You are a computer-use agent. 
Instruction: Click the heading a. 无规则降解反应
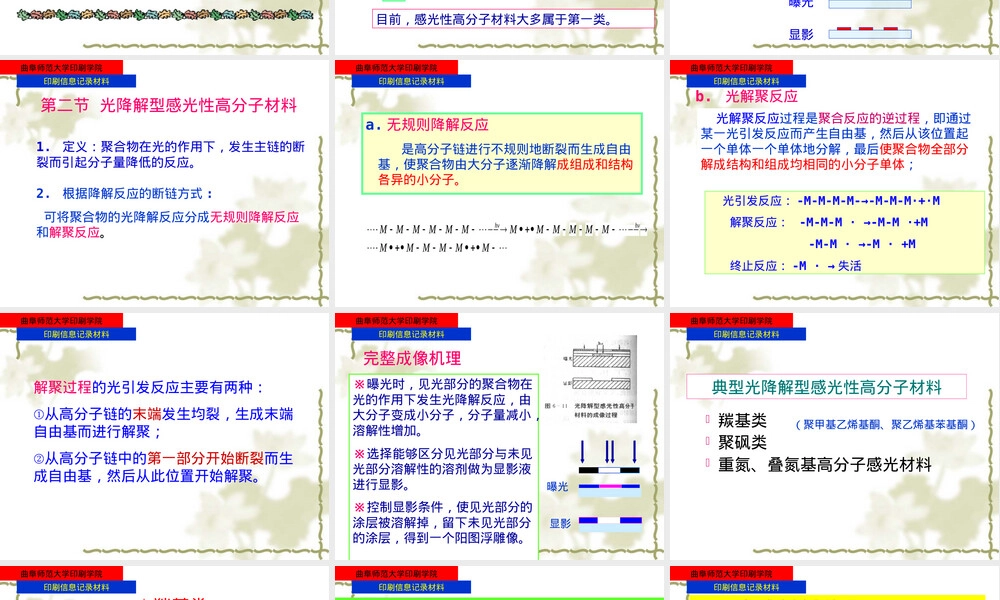pos(427,125)
